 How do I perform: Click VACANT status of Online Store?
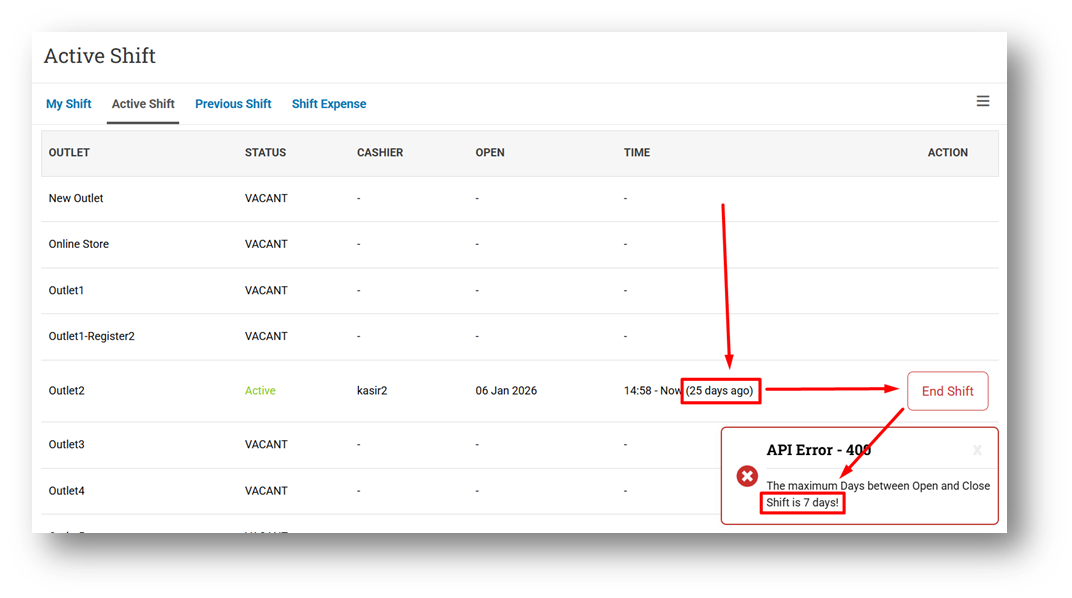[x=266, y=244]
